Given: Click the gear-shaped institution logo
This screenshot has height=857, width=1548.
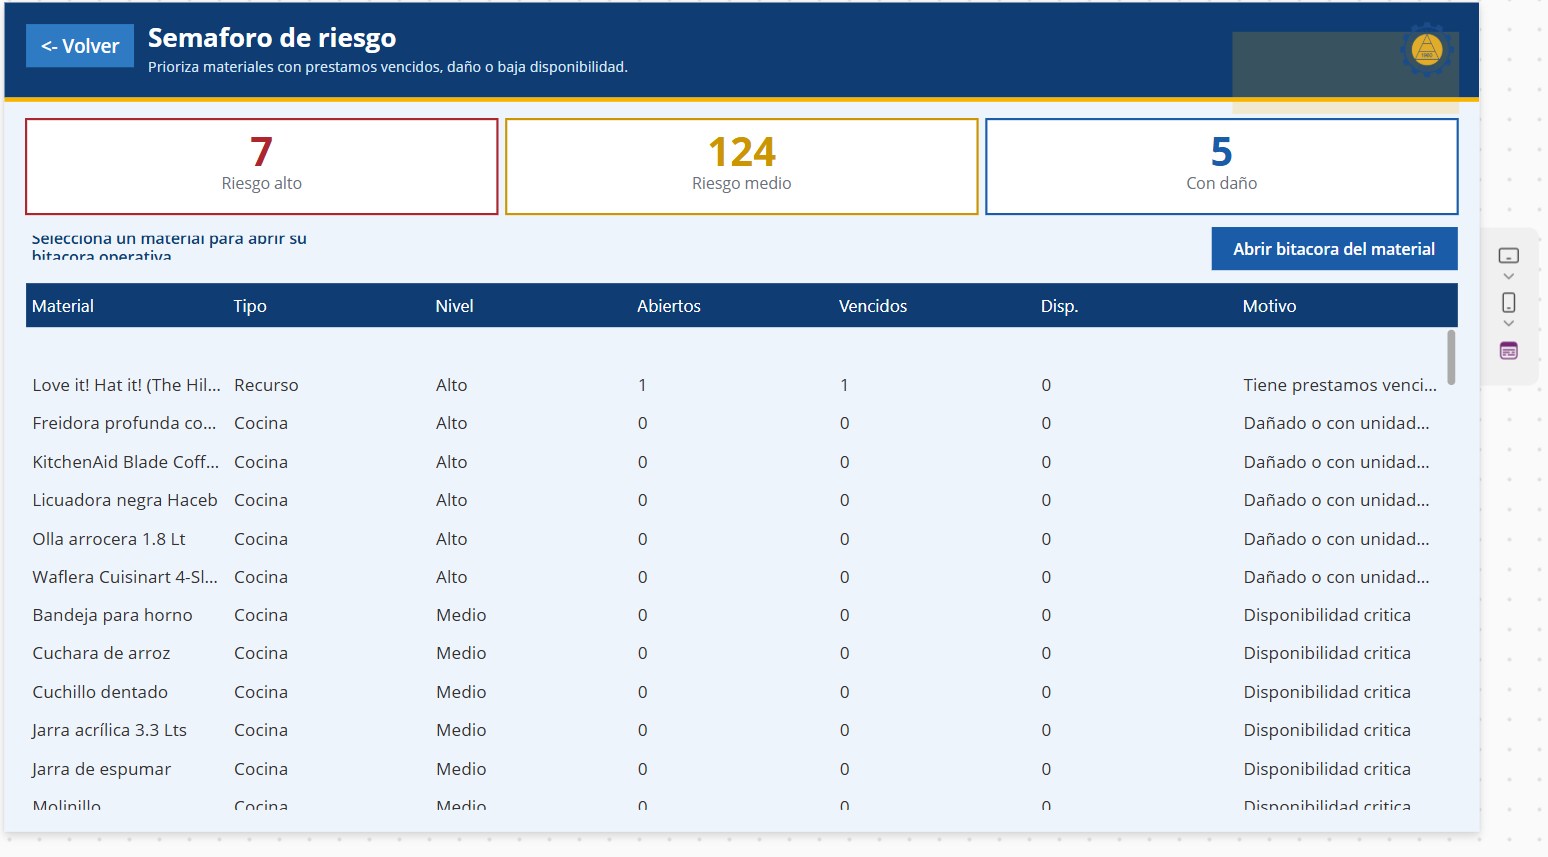Looking at the screenshot, I should pyautogui.click(x=1426, y=50).
